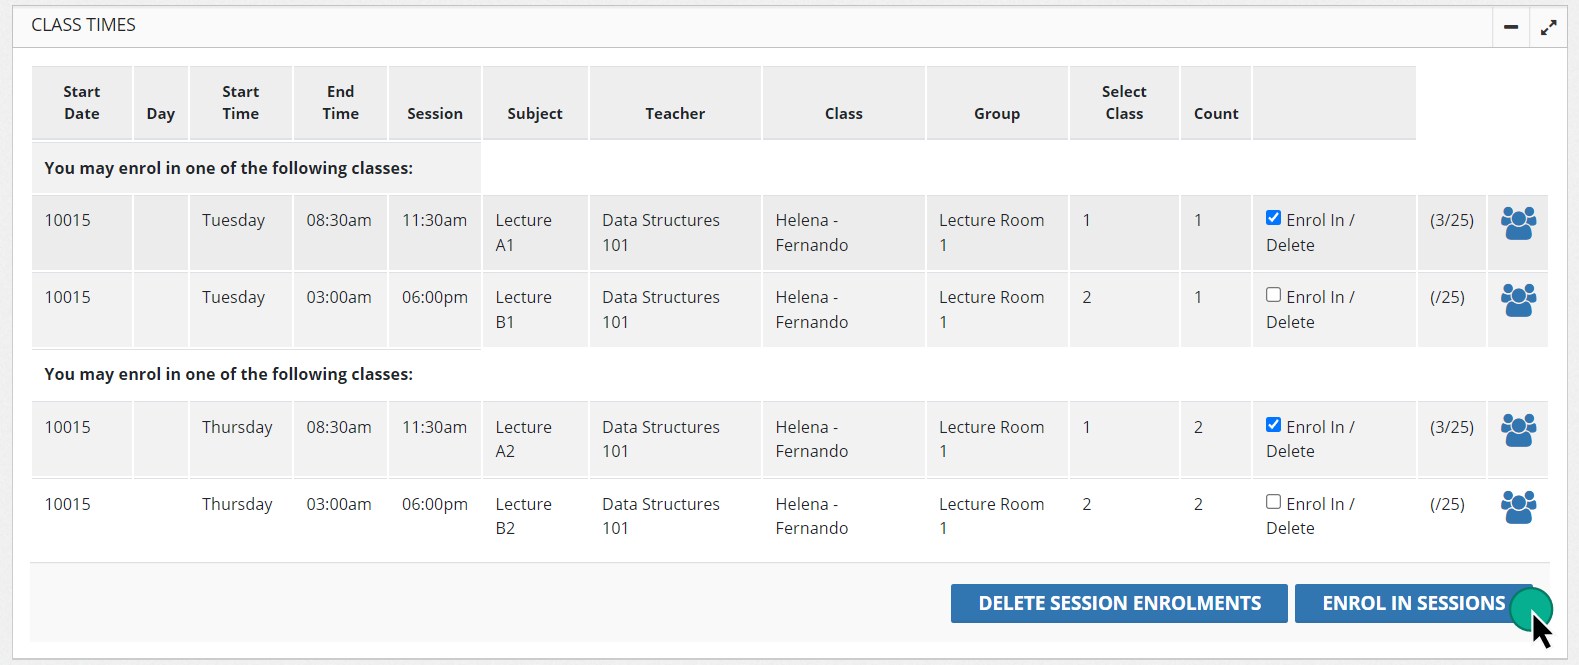Screen dimensions: 1579x665
Task: View group members for Lecture A2 class
Action: coord(1518,430)
